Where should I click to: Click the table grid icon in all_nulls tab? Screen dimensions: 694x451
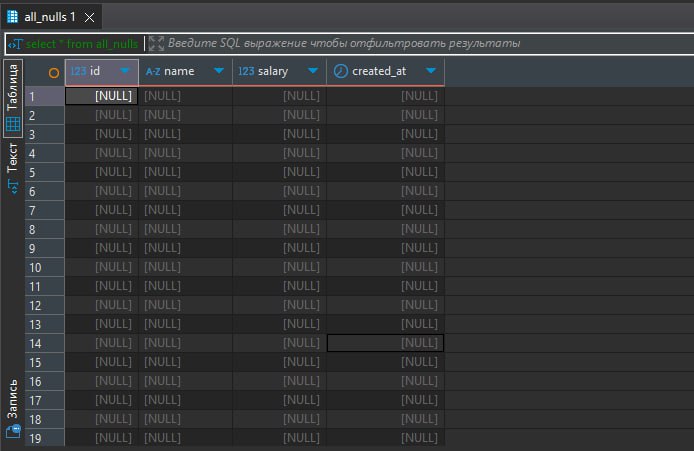tap(12, 17)
